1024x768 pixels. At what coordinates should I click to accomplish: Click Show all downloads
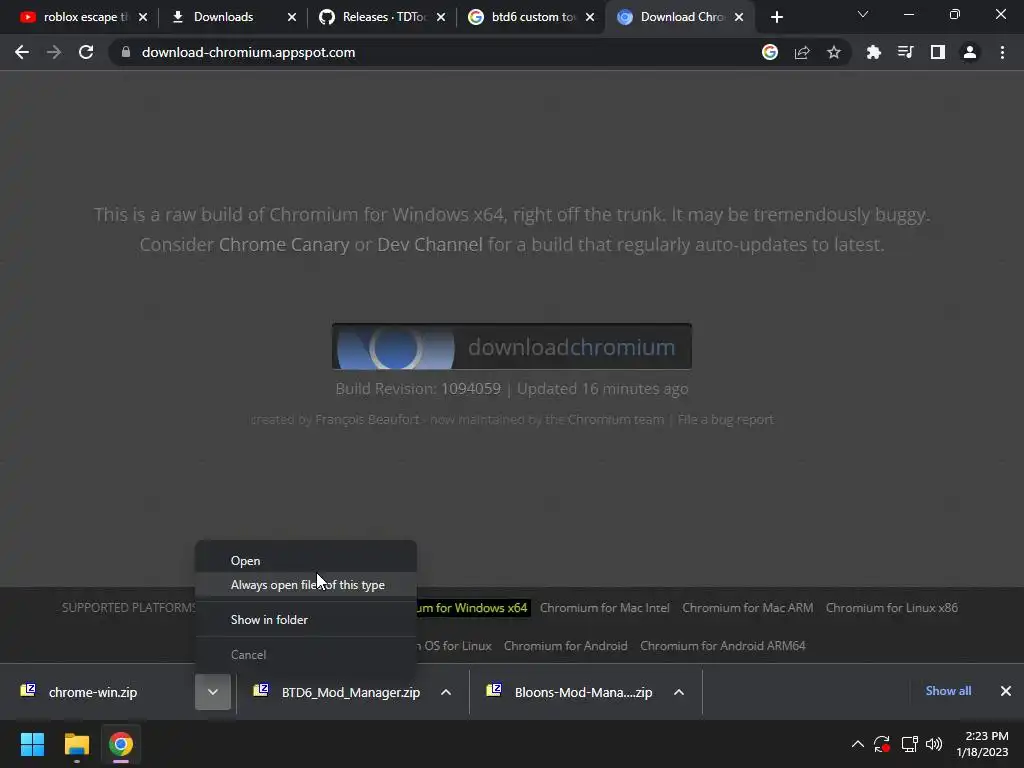pos(948,690)
